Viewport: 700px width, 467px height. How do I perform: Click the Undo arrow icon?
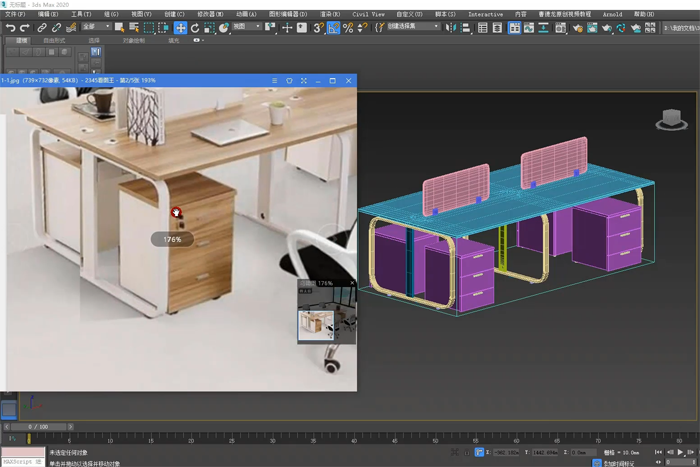10,28
